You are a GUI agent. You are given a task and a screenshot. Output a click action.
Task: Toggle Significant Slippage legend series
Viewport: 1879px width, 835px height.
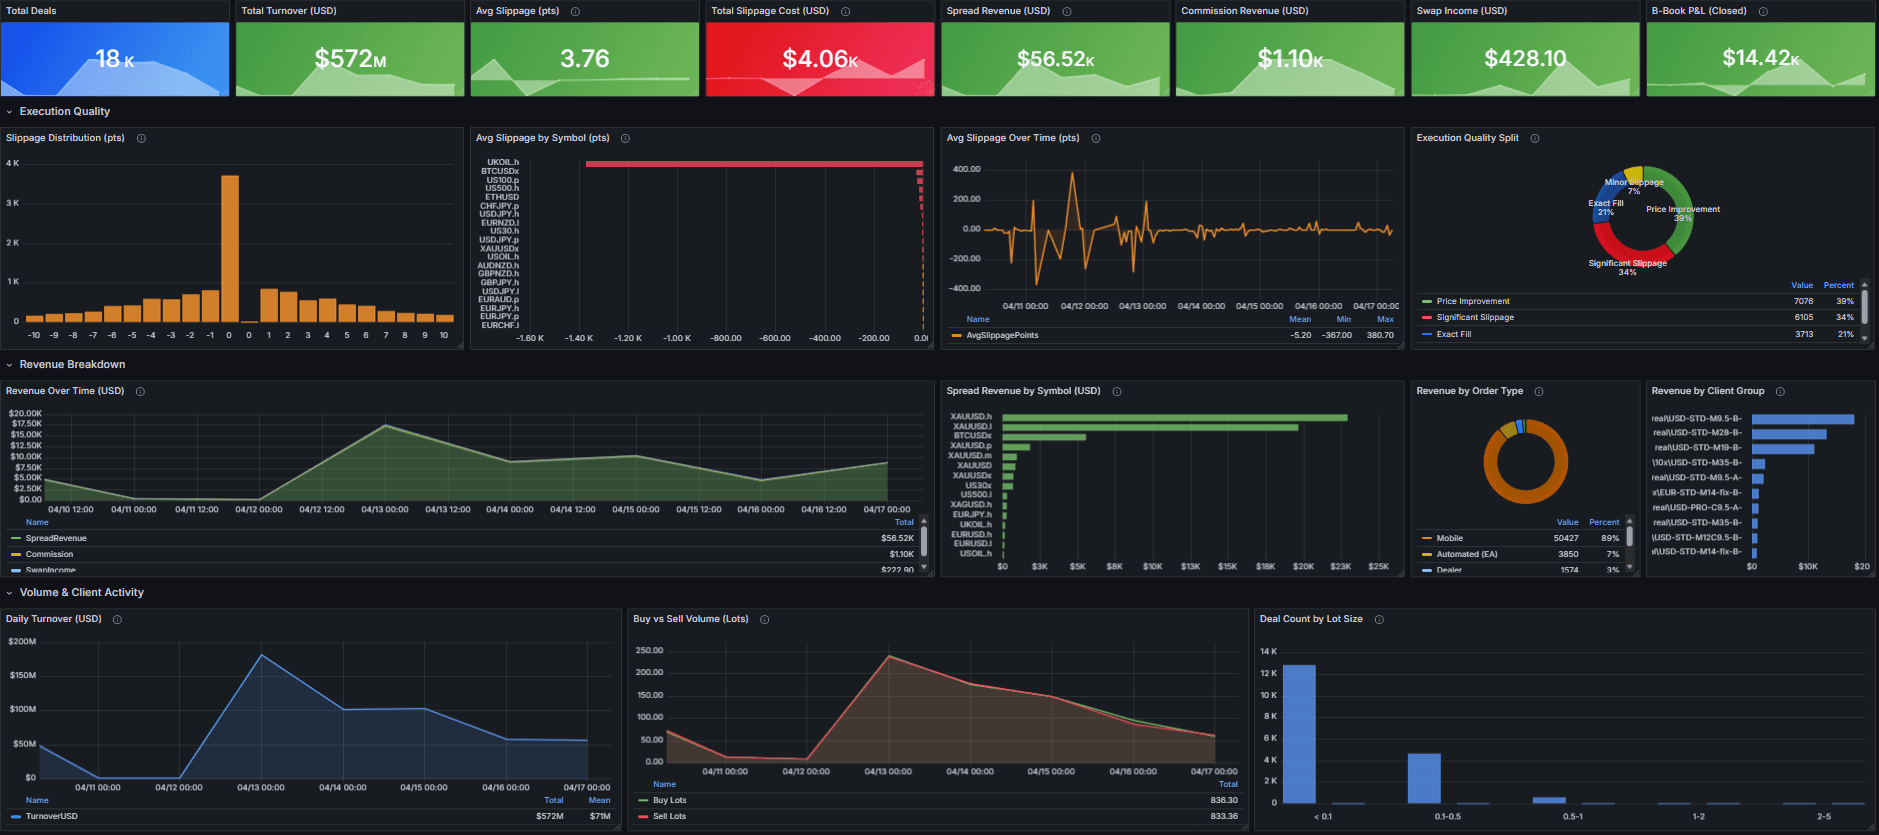[x=1475, y=317]
